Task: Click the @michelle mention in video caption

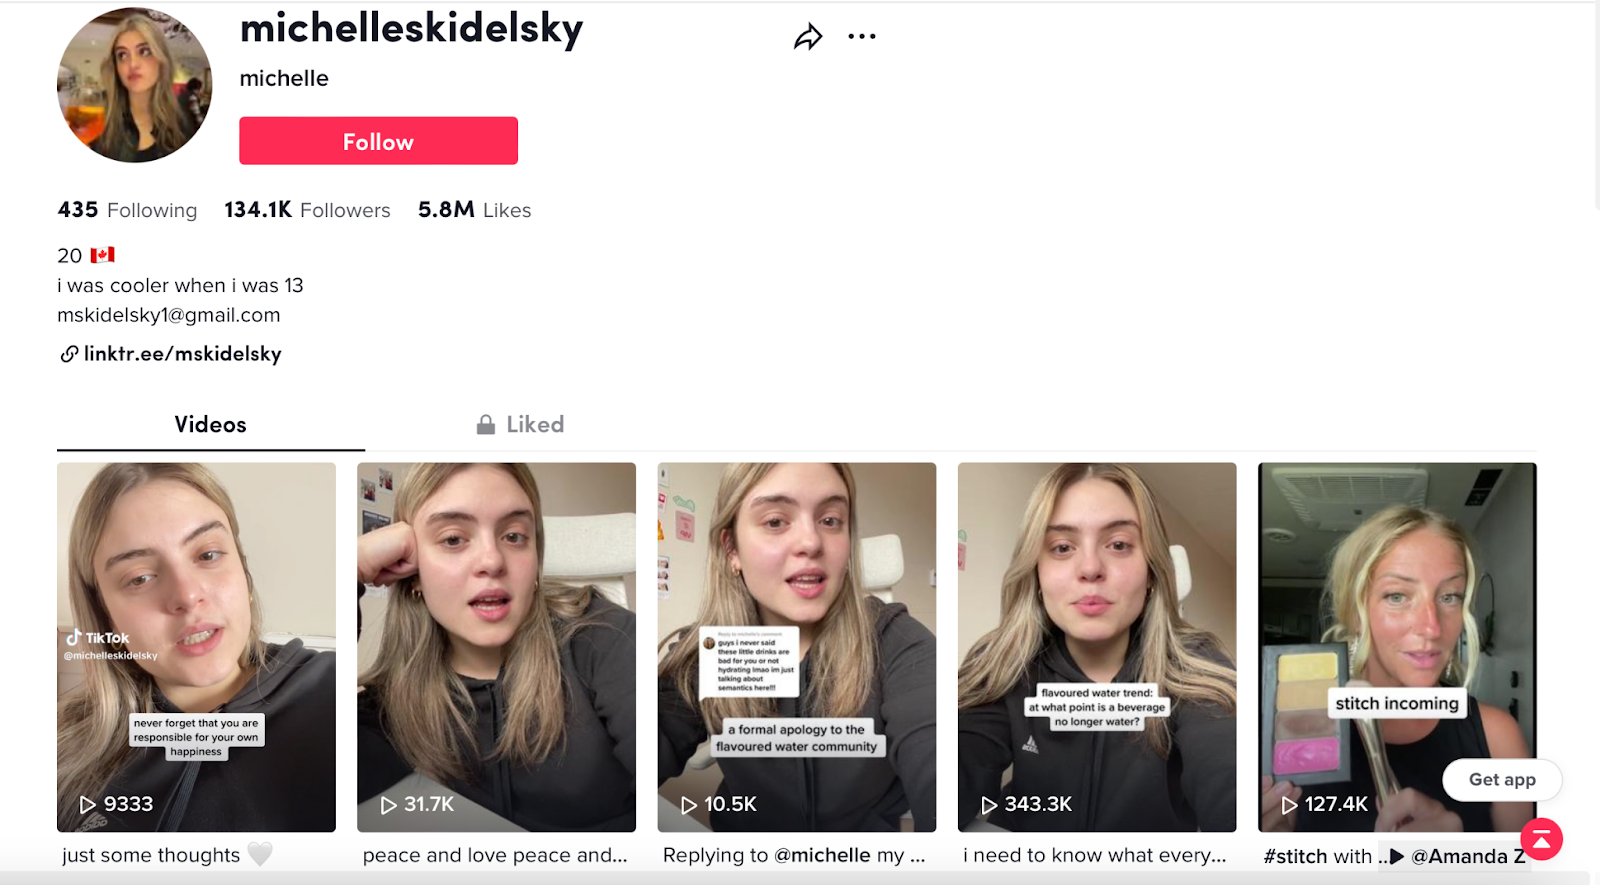Action: (x=822, y=855)
